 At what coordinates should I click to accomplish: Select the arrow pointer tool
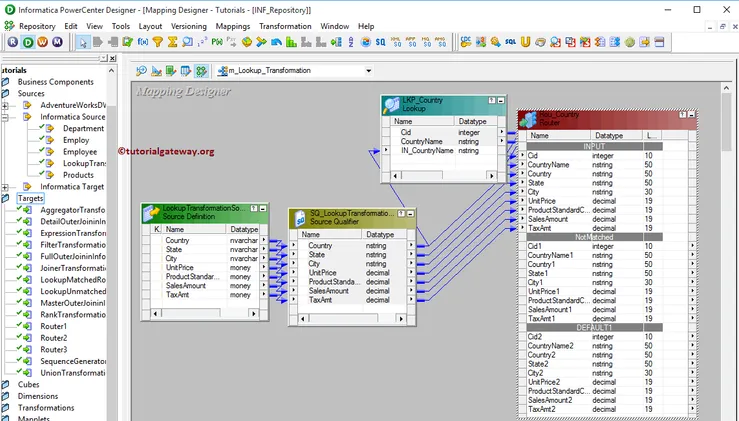pyautogui.click(x=83, y=42)
